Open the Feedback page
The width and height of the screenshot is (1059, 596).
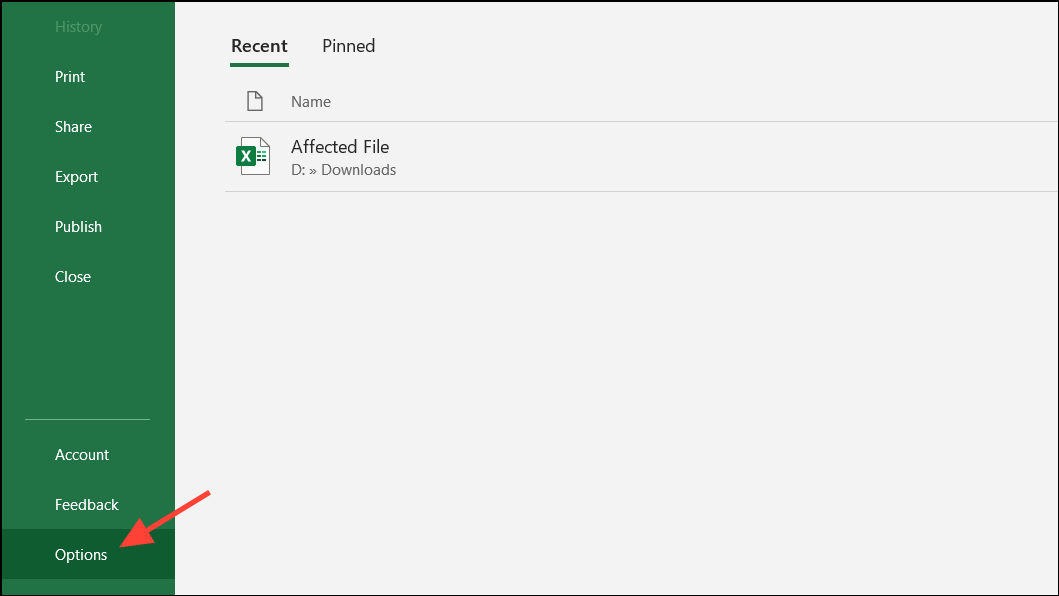click(88, 505)
